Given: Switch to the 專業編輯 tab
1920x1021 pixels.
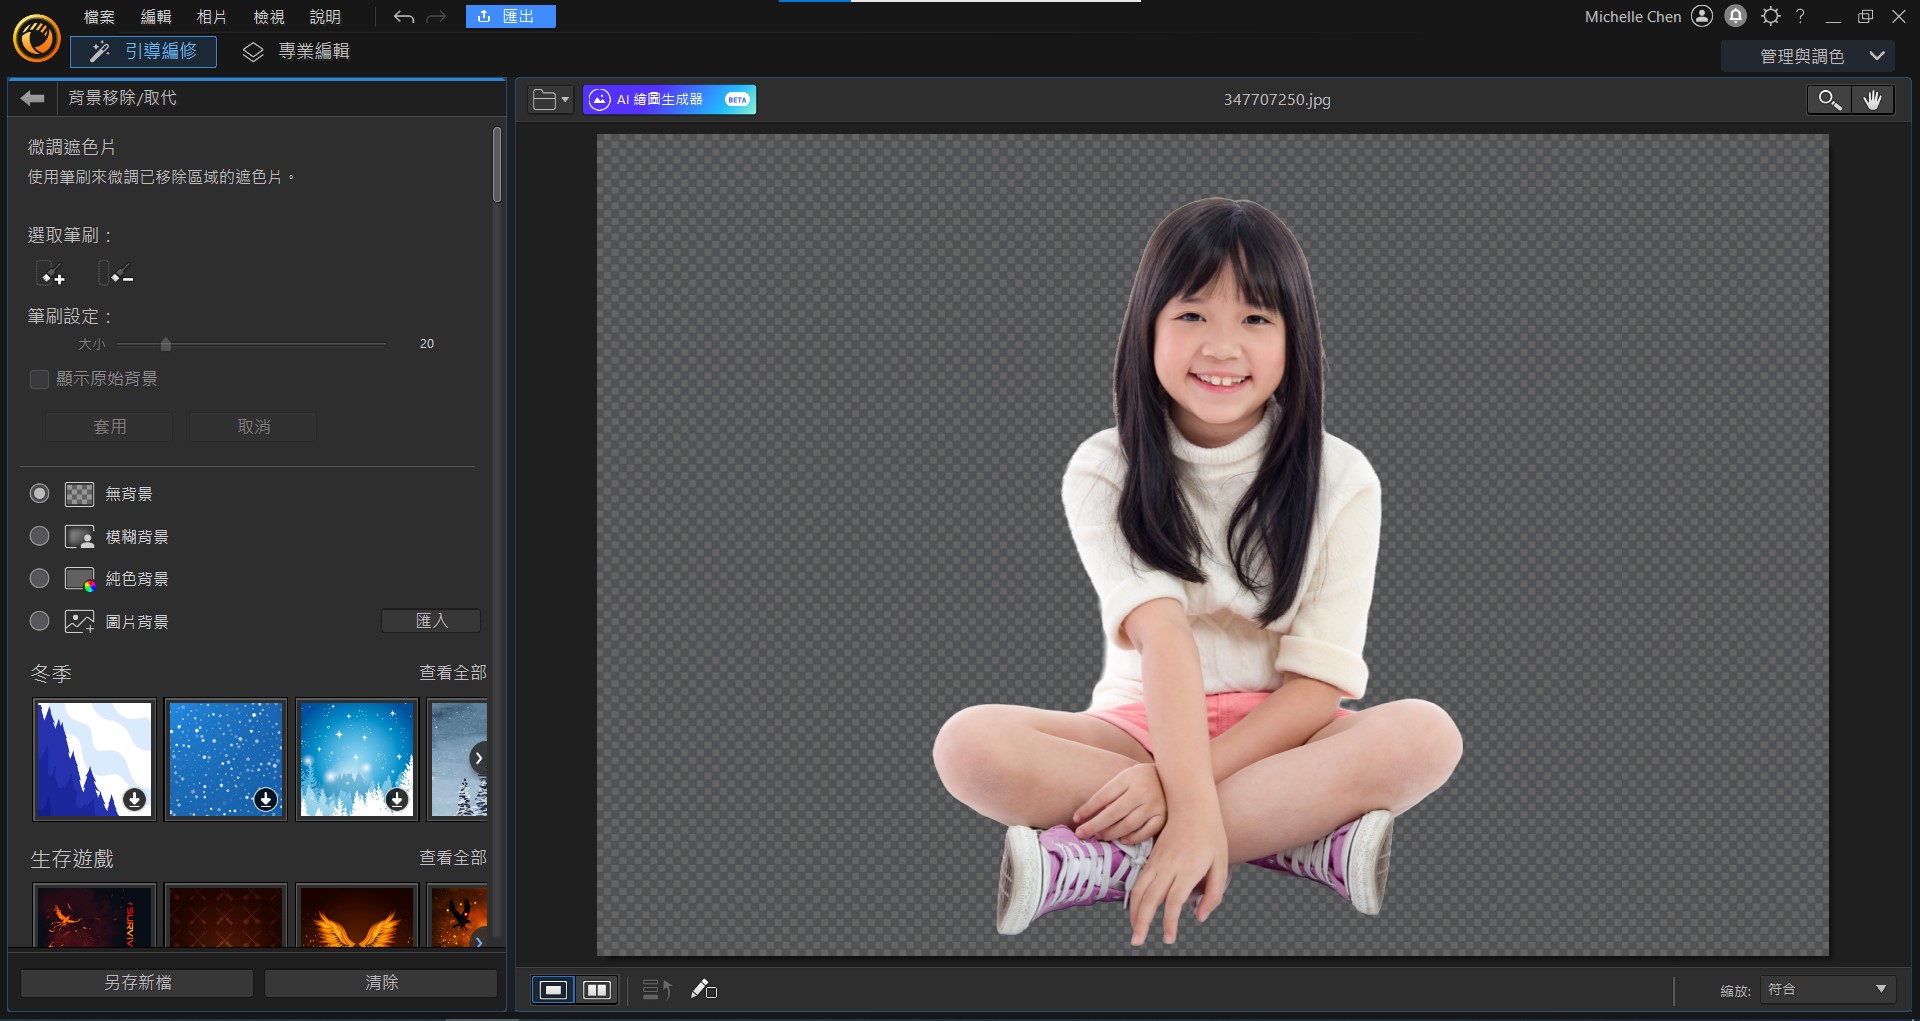Looking at the screenshot, I should click(297, 51).
